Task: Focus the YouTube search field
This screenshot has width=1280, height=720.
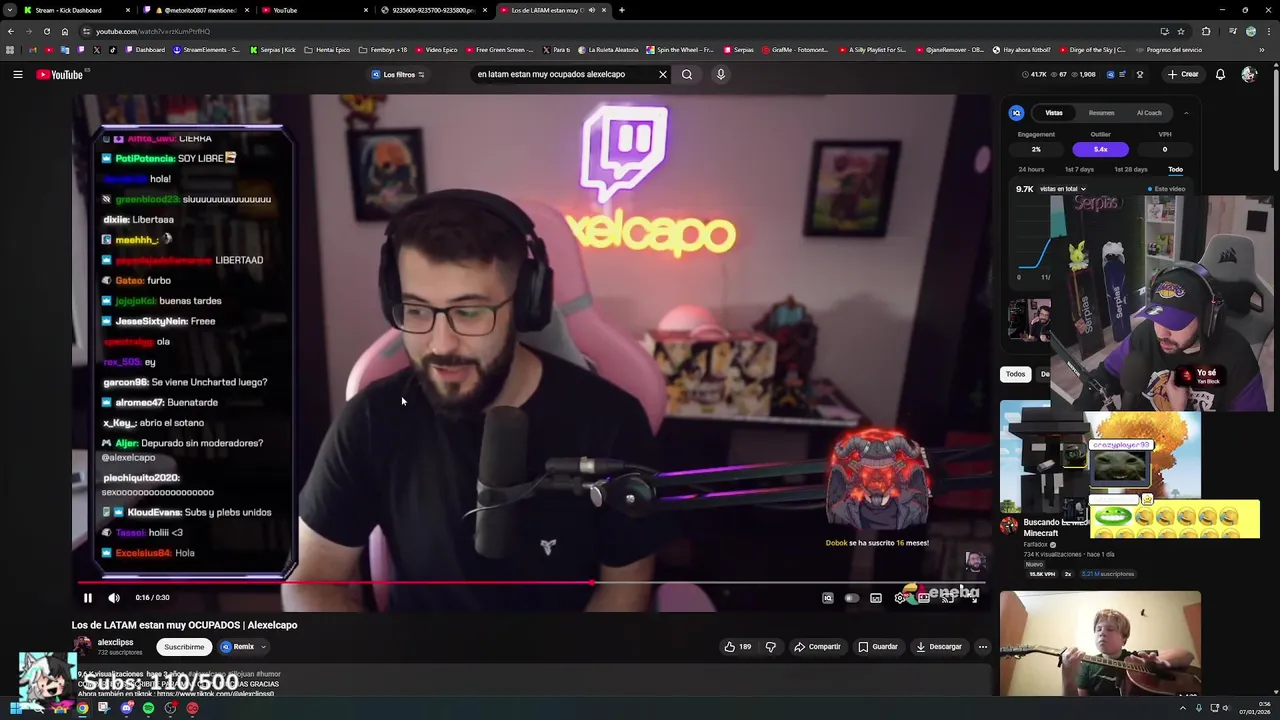Action: click(x=563, y=74)
